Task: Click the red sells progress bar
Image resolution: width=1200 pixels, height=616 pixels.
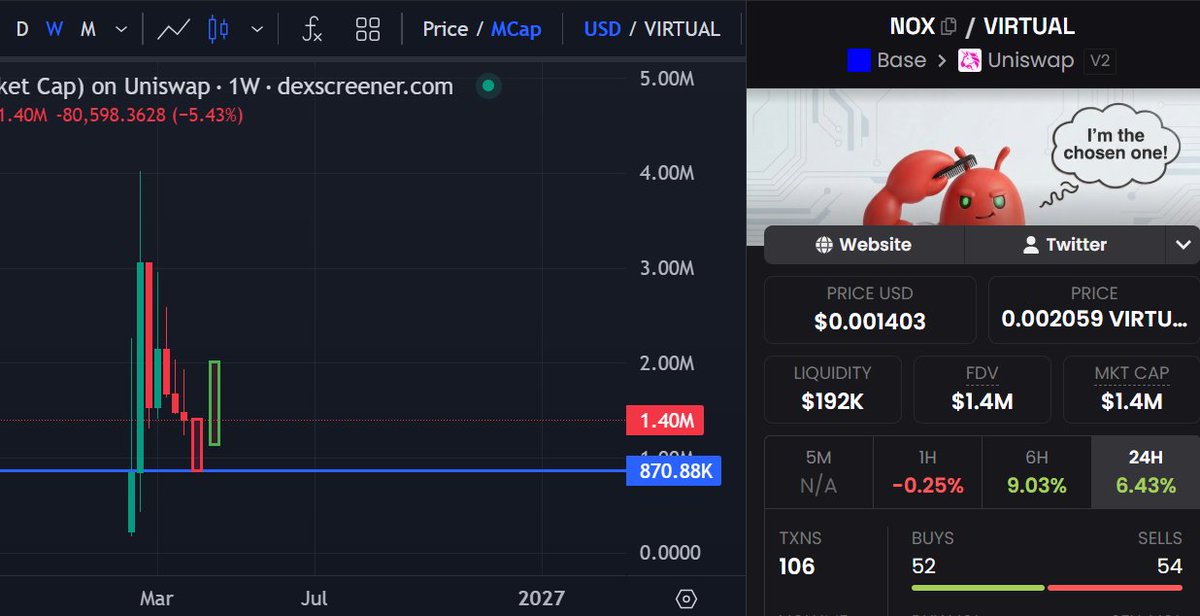Action: point(1115,588)
